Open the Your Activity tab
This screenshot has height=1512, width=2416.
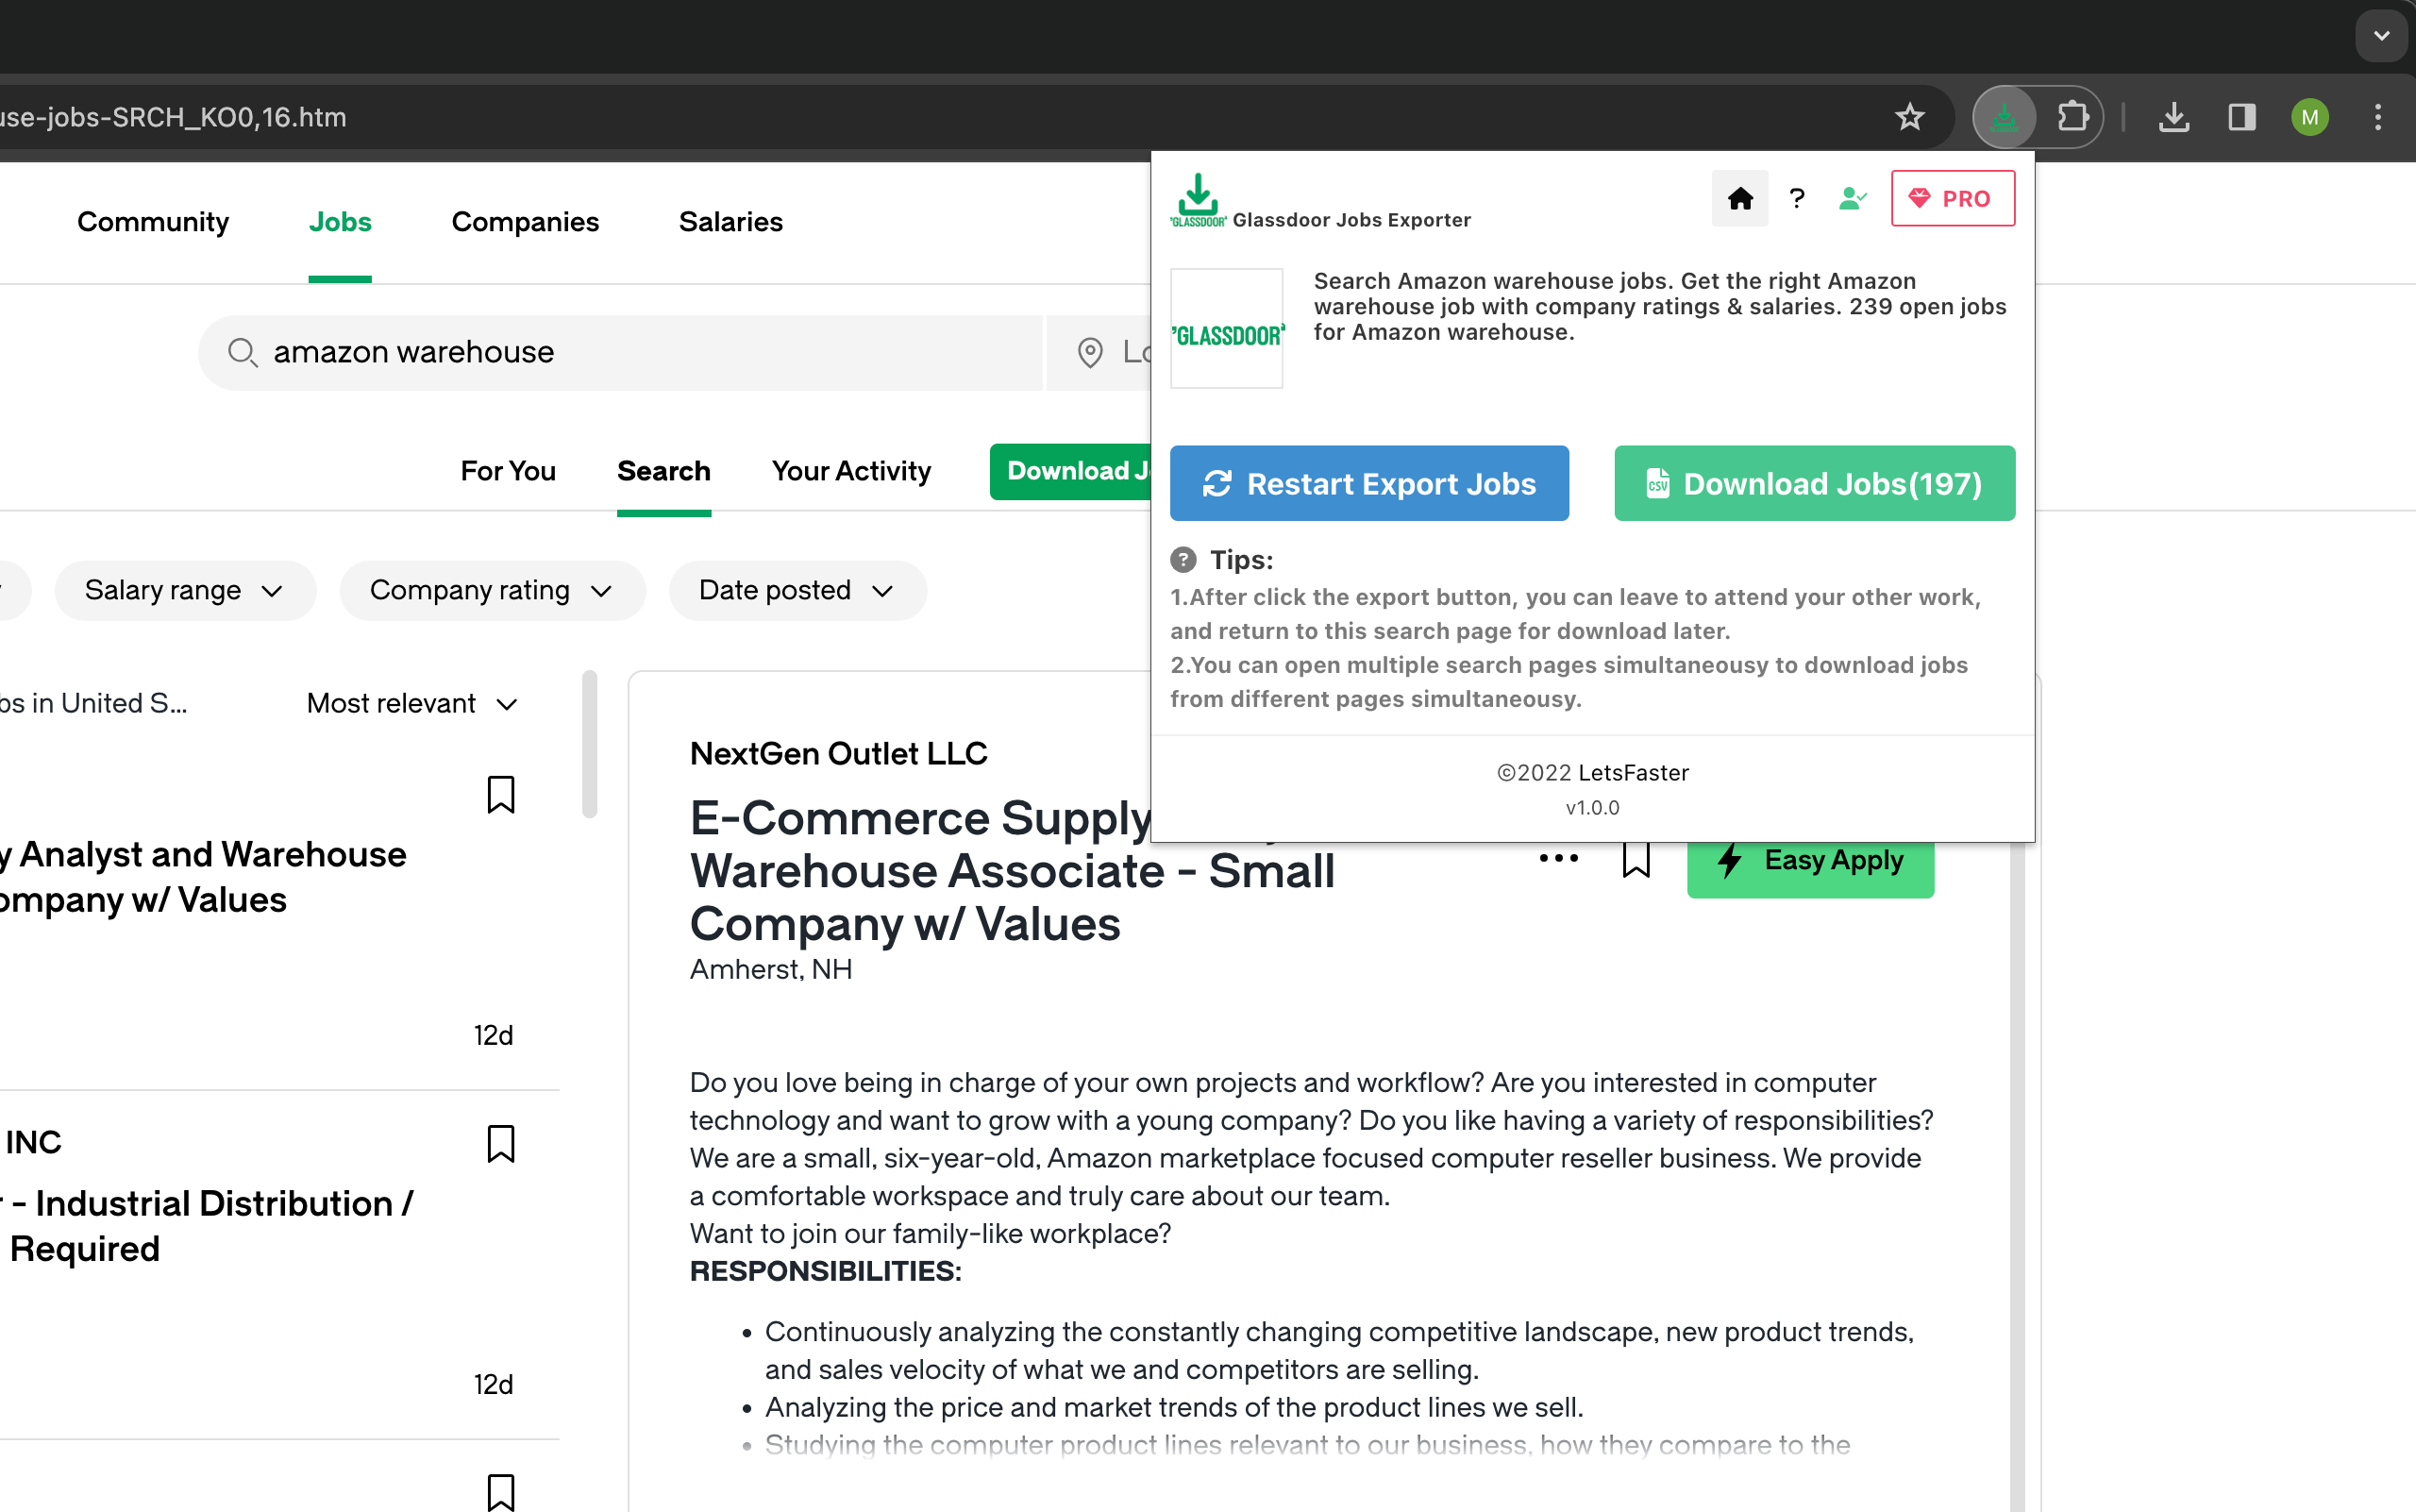click(851, 471)
